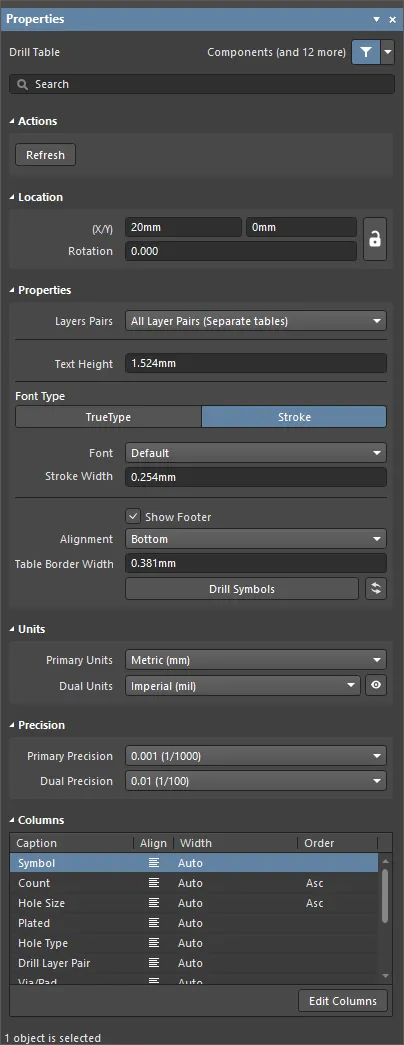Click the Hole Size row alignment icon
Viewport: 404px width, 1045px height.
coord(154,903)
